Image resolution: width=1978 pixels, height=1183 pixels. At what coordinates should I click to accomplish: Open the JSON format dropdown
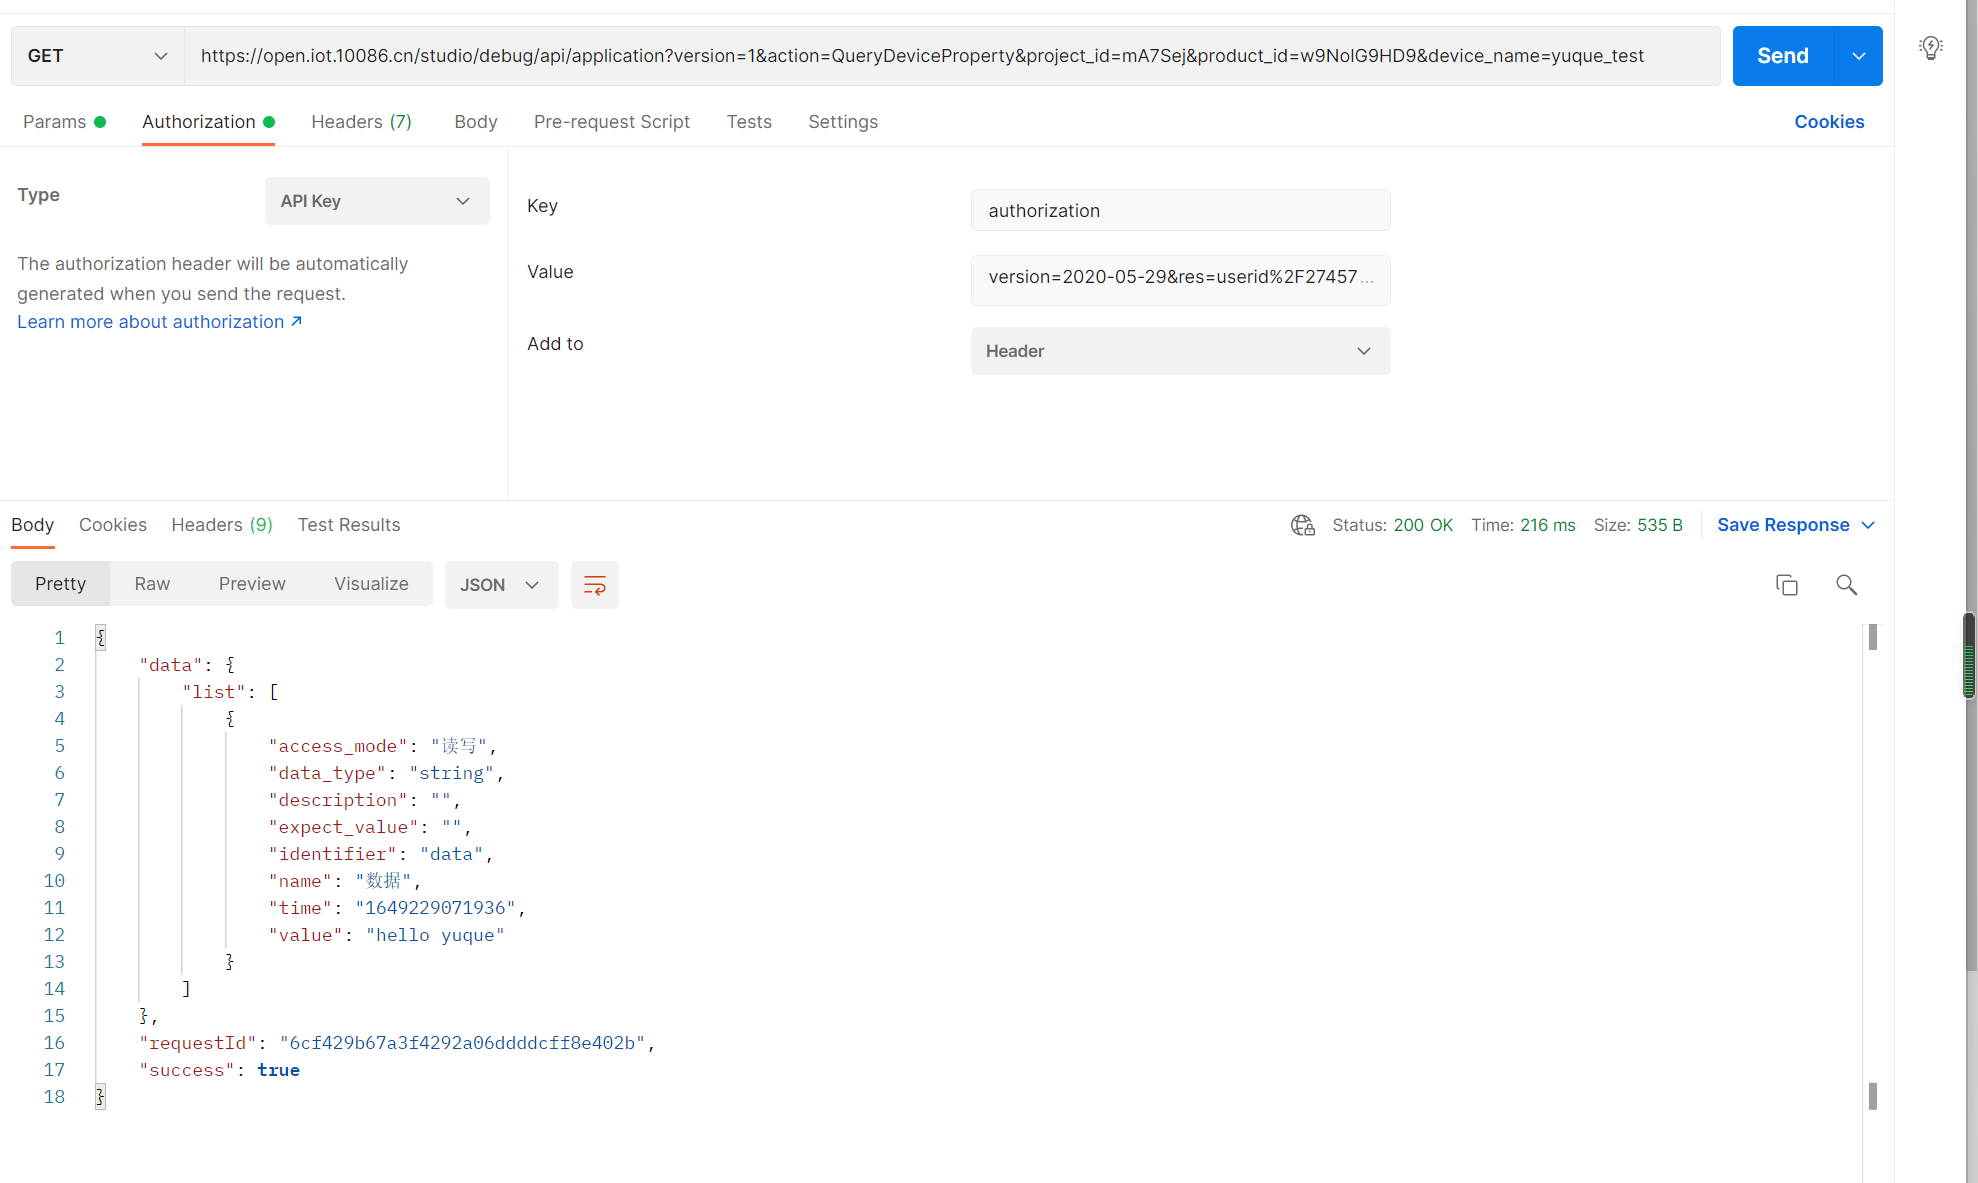500,585
